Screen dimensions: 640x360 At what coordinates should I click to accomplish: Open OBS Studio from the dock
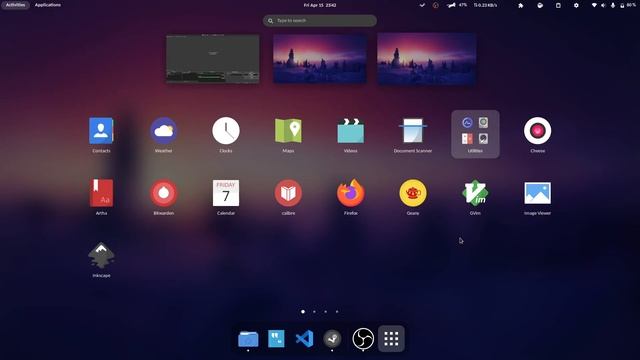(363, 339)
